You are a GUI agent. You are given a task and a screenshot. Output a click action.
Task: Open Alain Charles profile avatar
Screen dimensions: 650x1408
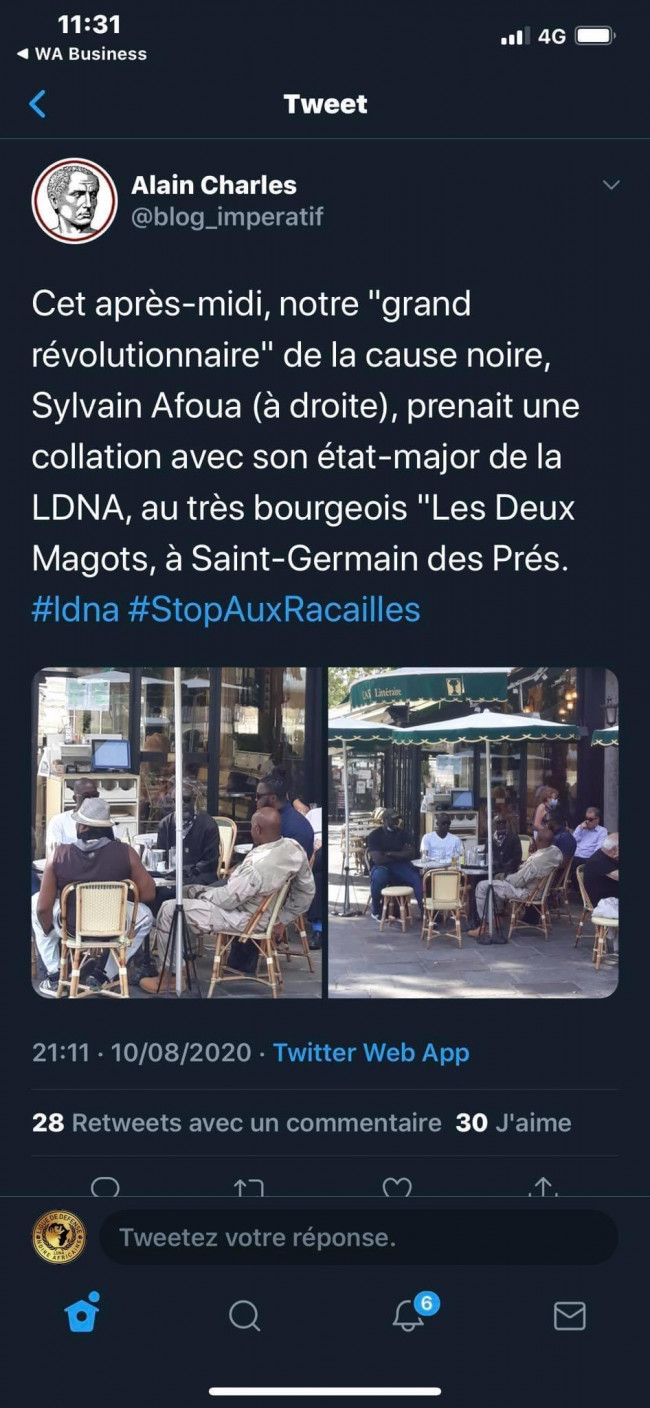pyautogui.click(x=74, y=201)
